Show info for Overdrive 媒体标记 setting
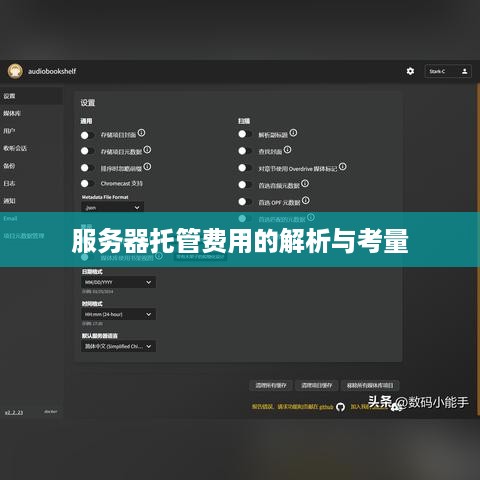The height and width of the screenshot is (480, 480). [343, 166]
